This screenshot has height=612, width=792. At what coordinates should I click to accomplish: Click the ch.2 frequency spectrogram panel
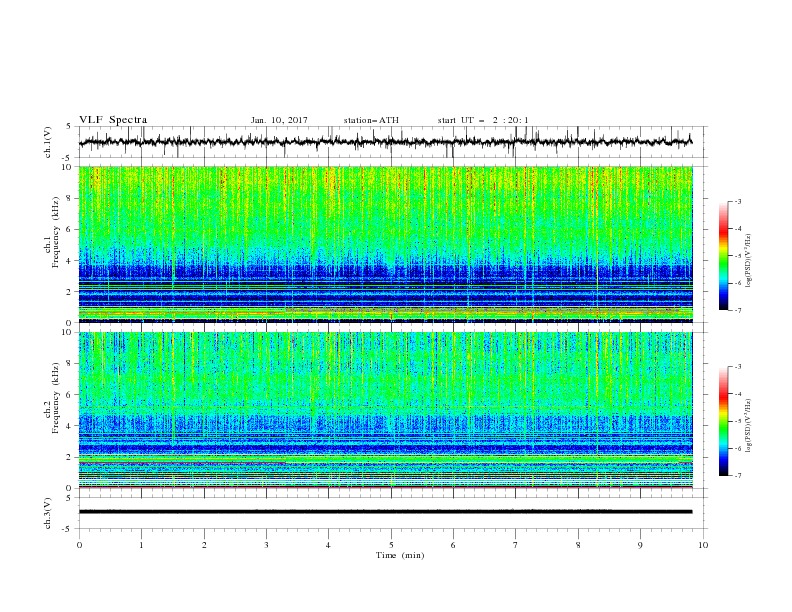point(386,410)
